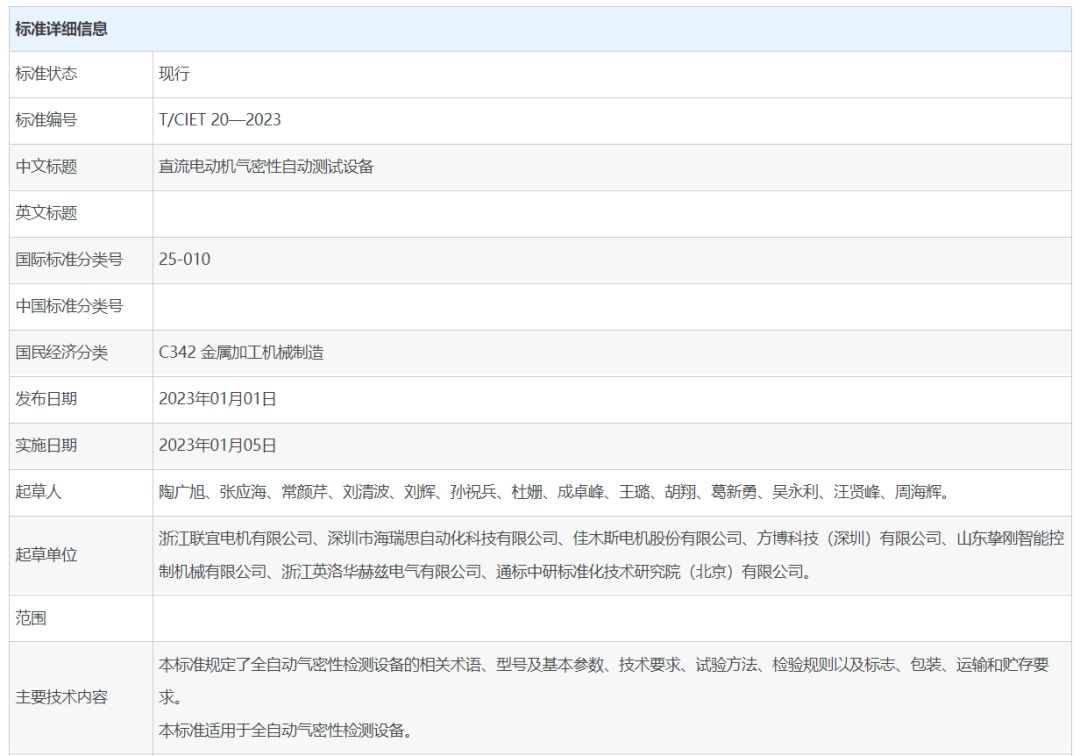The width and height of the screenshot is (1080, 756).
Task: Click the 标准详细信息 table header
Action: click(61, 29)
